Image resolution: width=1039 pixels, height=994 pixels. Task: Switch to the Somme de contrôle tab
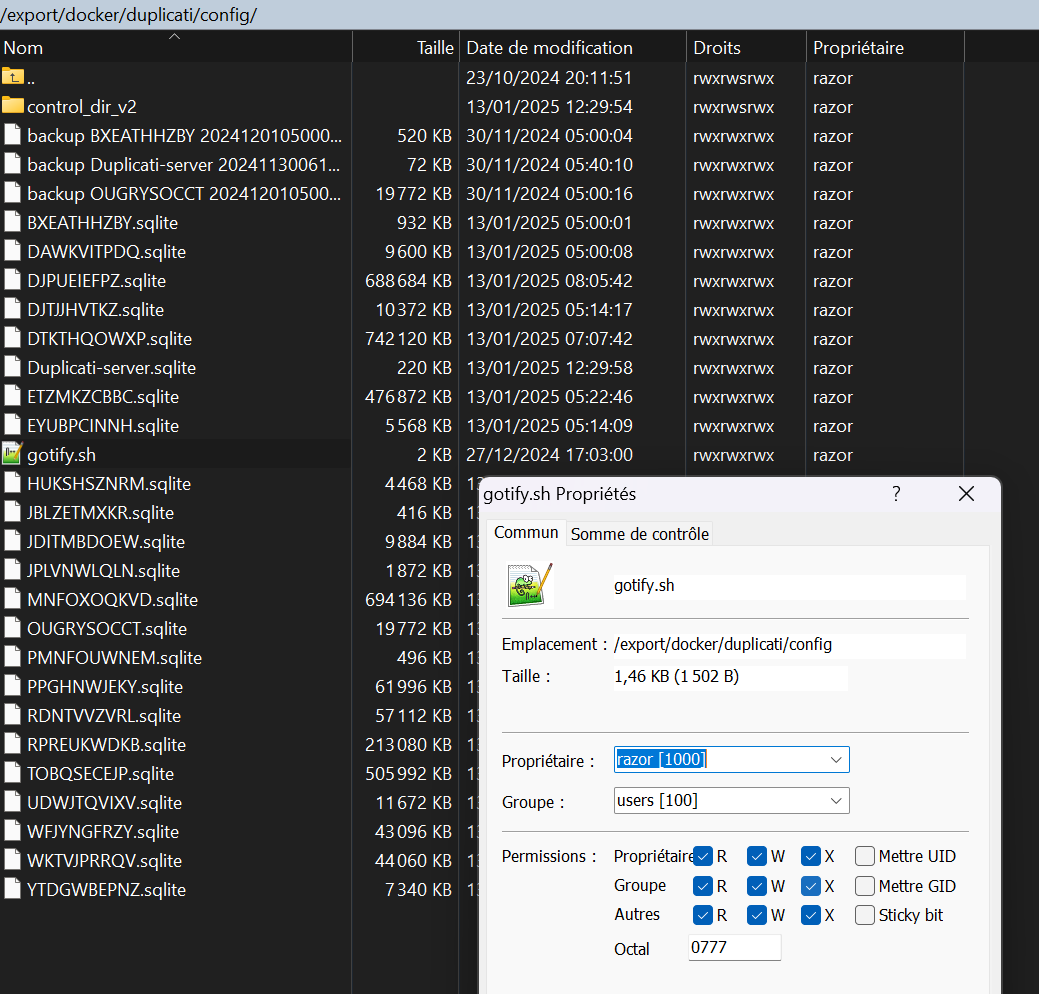point(640,533)
